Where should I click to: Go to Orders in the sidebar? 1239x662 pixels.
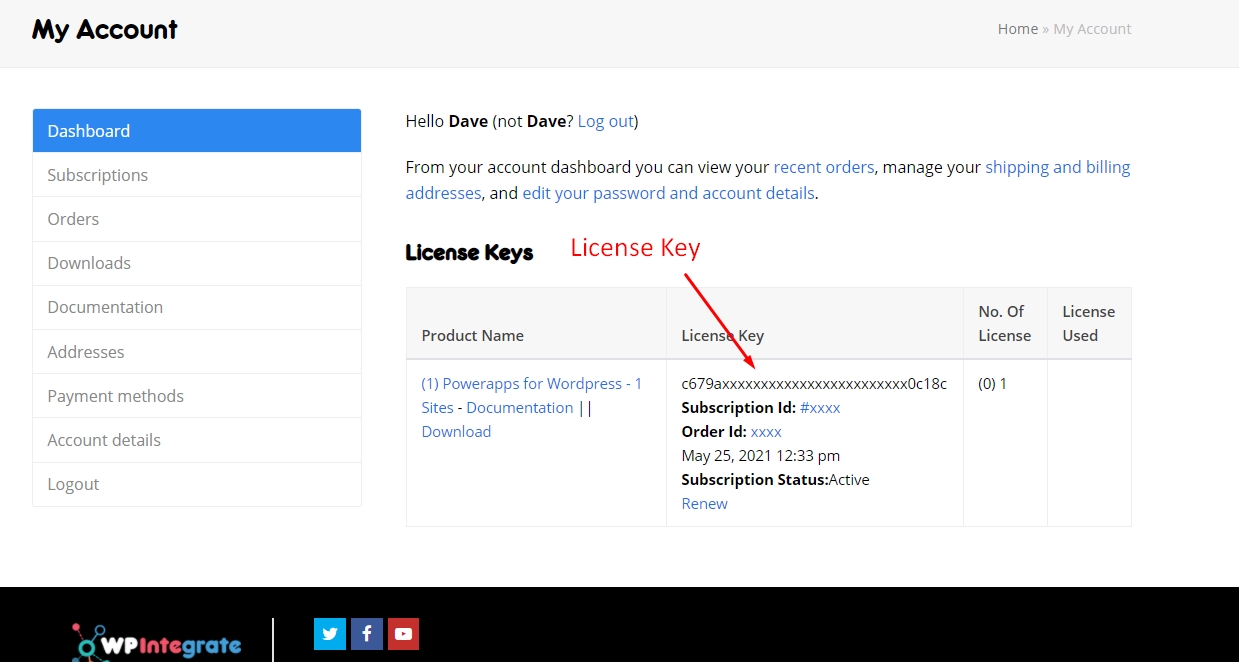[197, 219]
